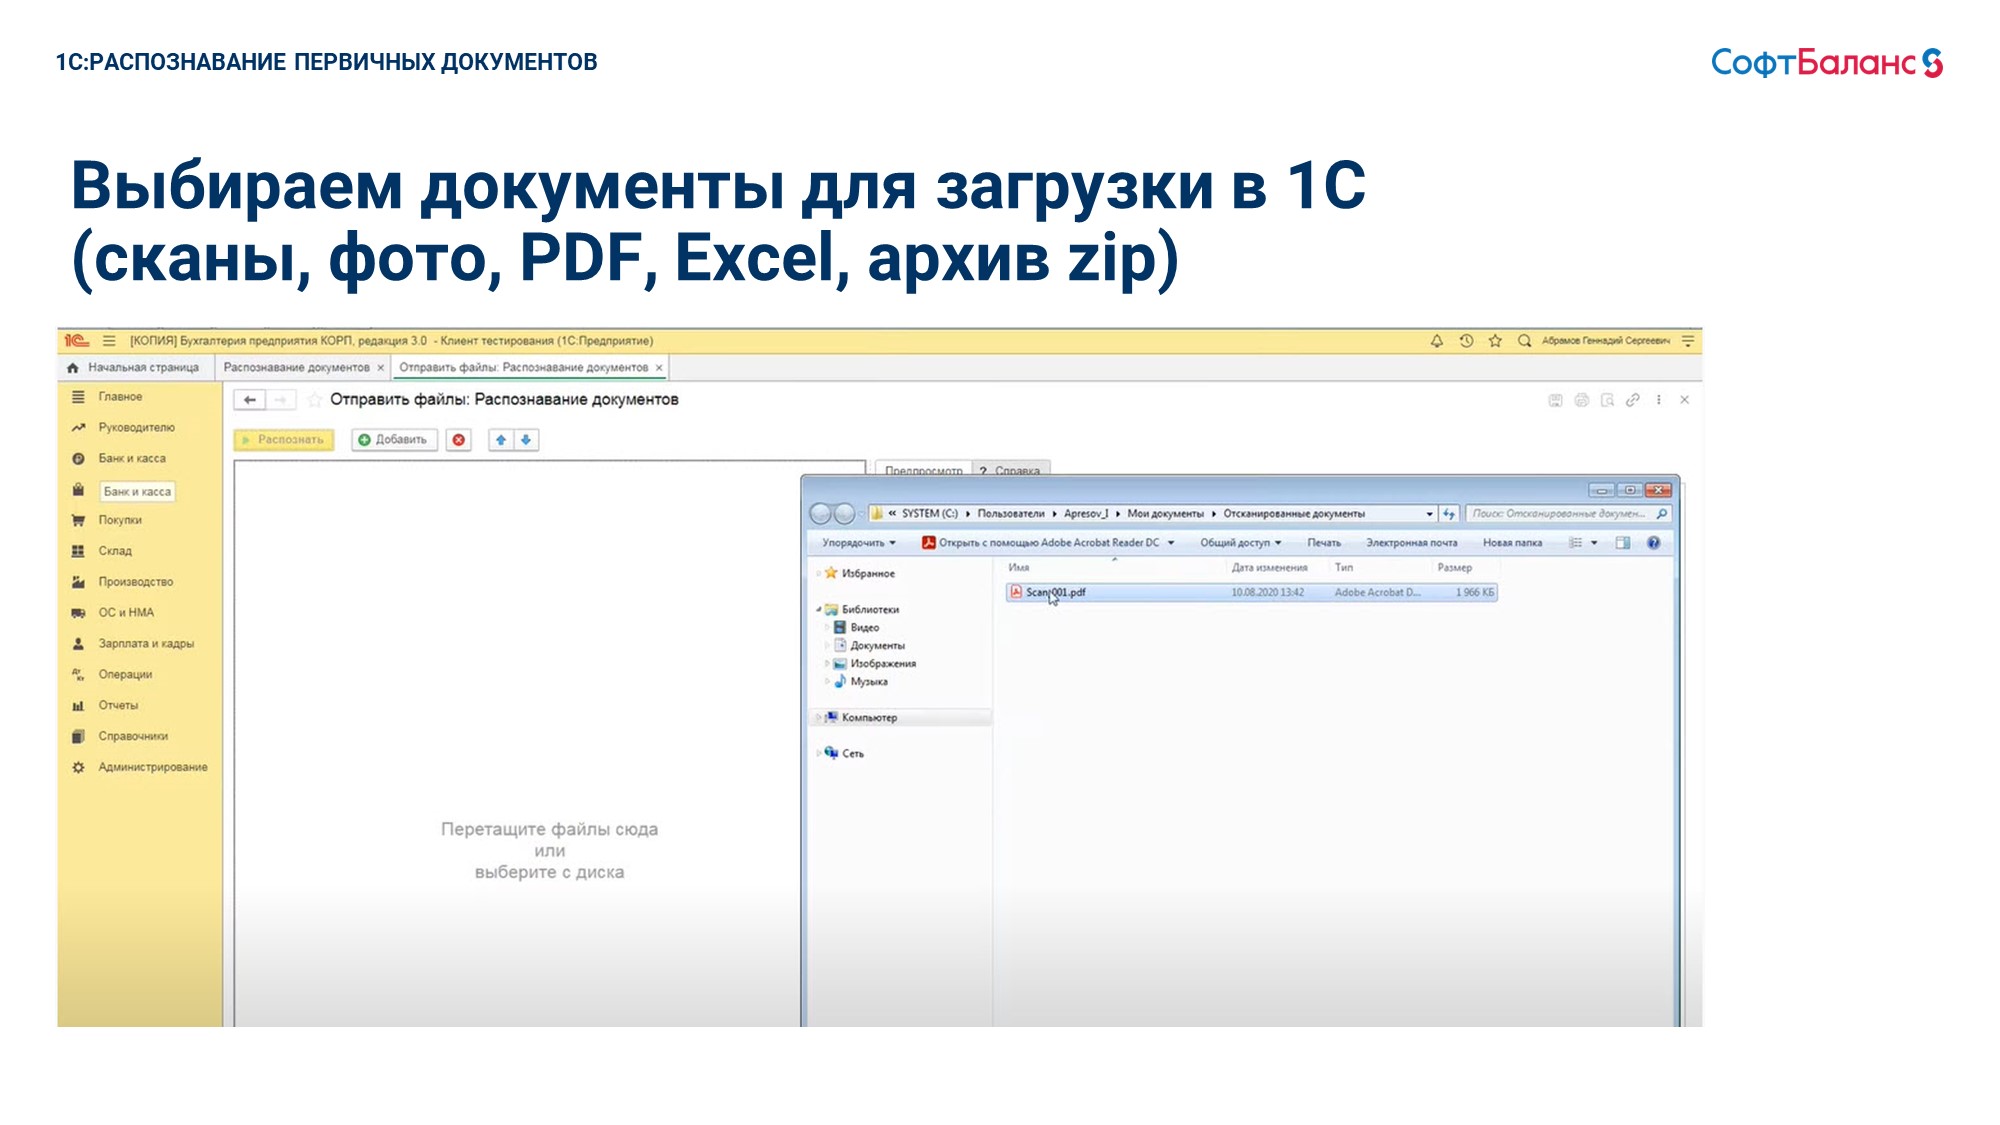2000x1125 pixels.
Task: Open the Покупки section
Action: coord(120,520)
